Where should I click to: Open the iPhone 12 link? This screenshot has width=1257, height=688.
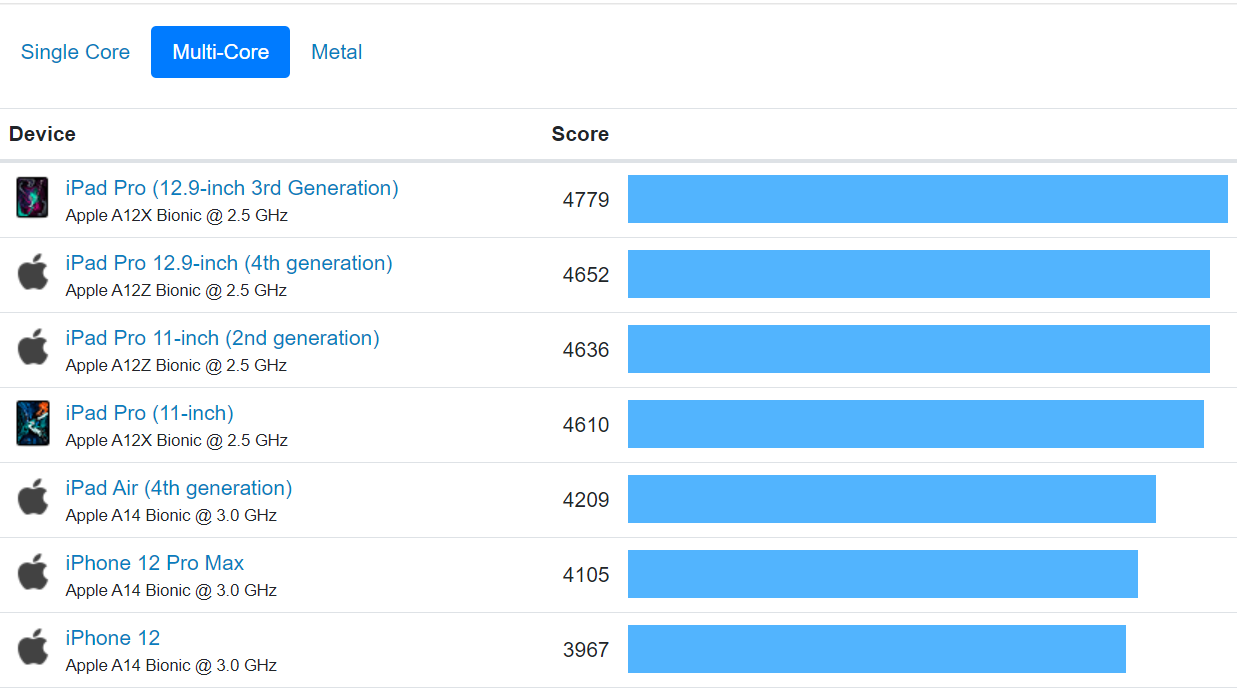[x=113, y=638]
